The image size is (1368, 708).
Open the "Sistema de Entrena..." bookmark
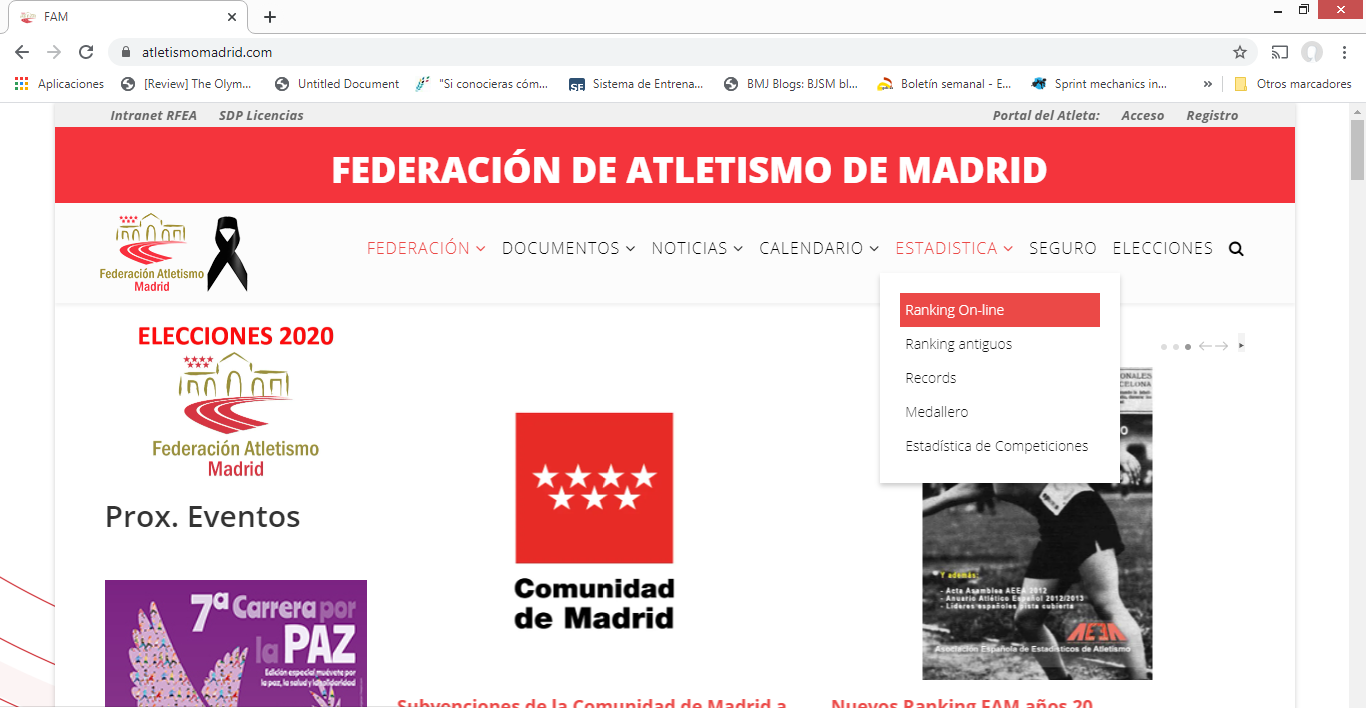click(636, 84)
